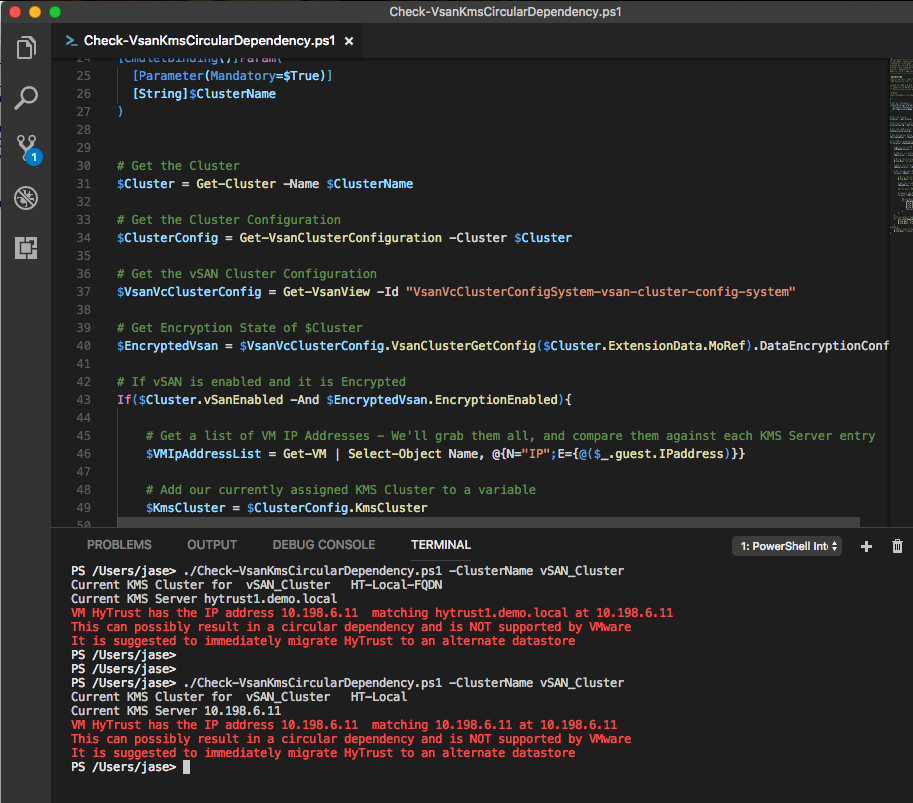
Task: Focus the terminal prompt at the bottom
Action: (186, 767)
